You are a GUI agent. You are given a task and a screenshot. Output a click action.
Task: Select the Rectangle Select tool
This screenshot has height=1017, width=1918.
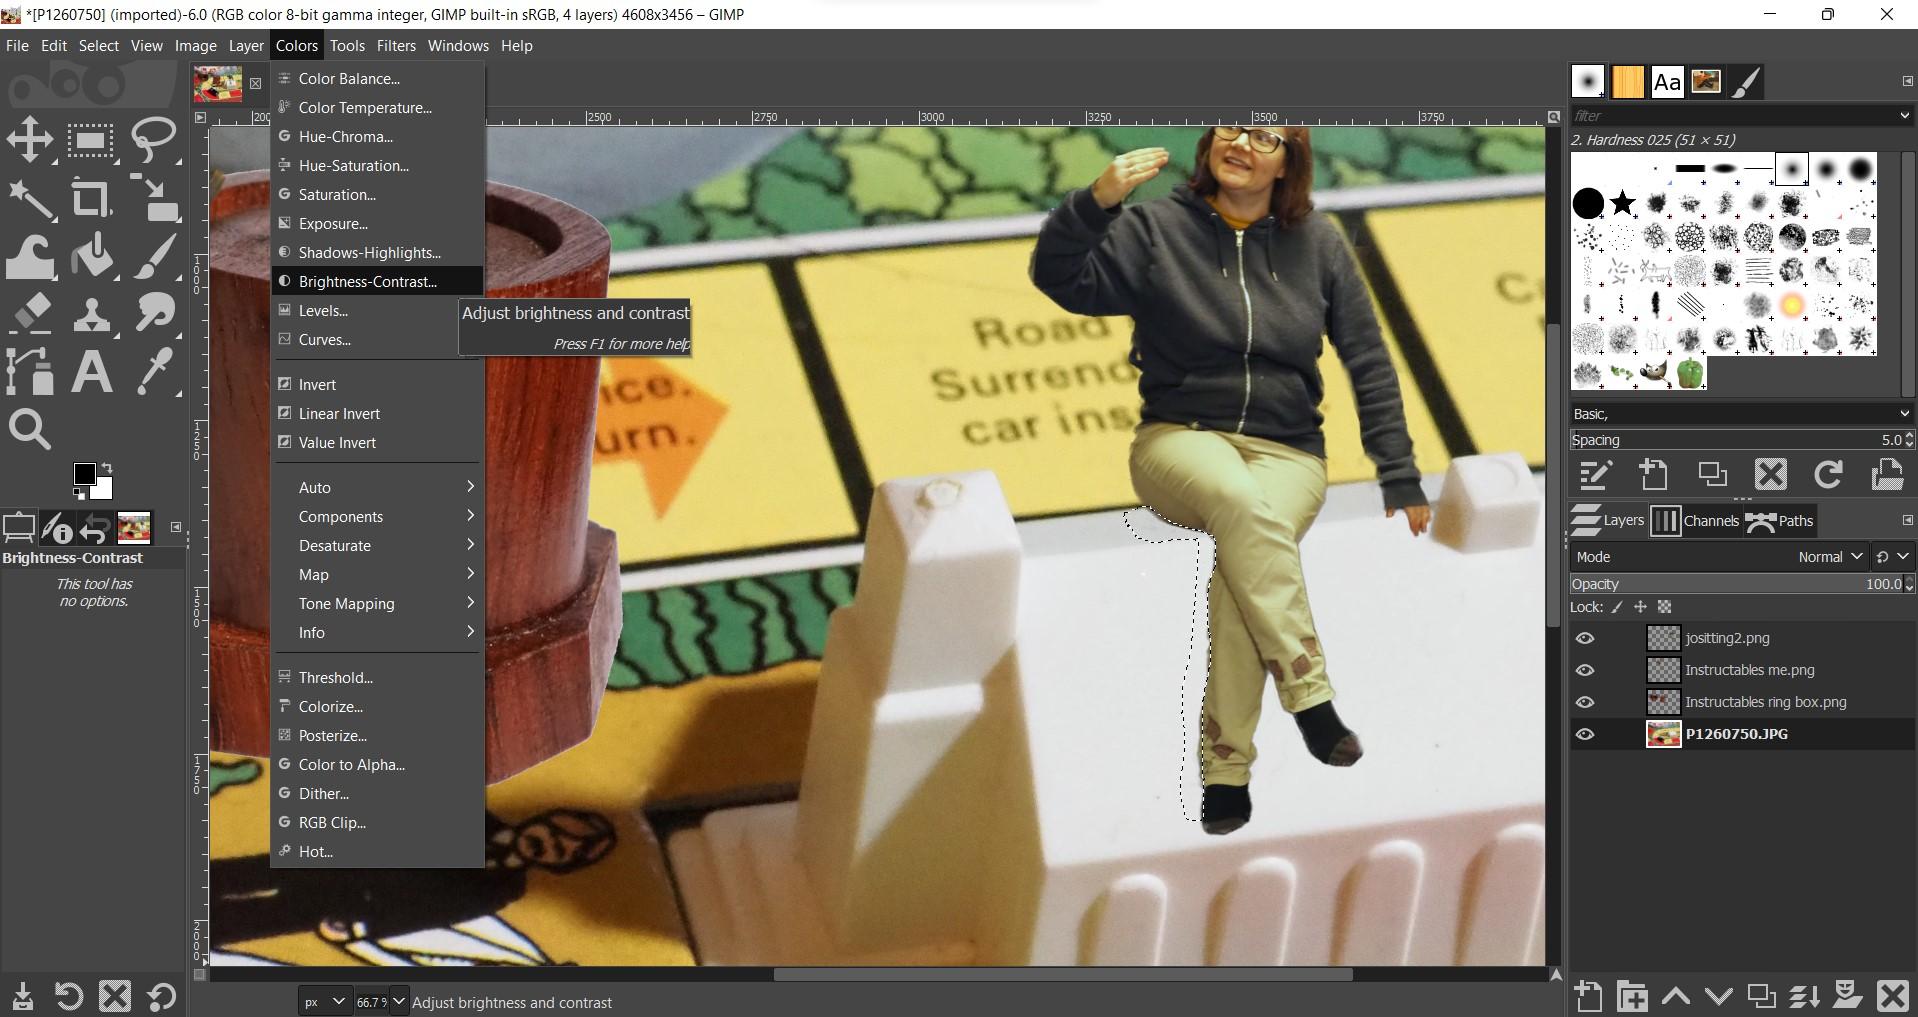tap(91, 140)
